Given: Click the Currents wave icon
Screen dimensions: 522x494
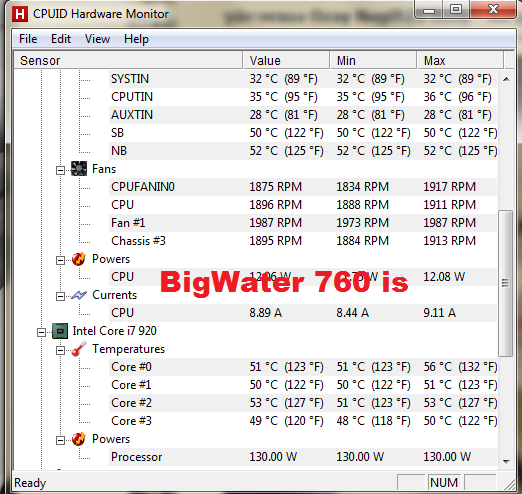Looking at the screenshot, I should 79,295.
